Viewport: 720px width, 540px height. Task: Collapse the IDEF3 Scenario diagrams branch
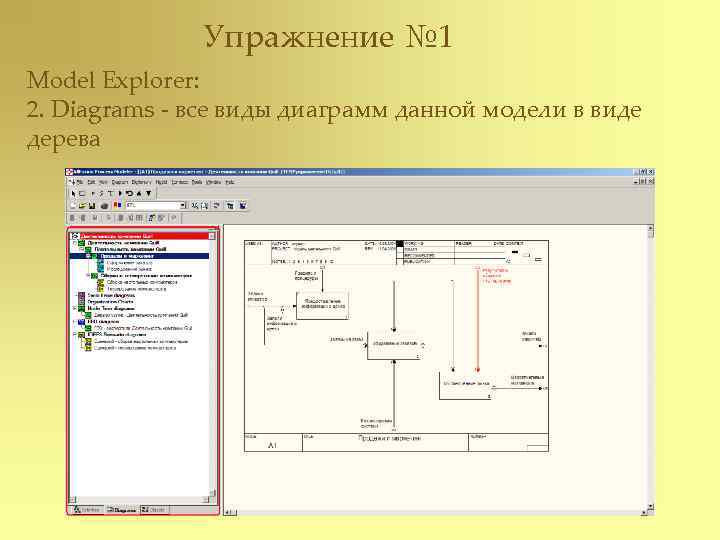pyautogui.click(x=74, y=334)
